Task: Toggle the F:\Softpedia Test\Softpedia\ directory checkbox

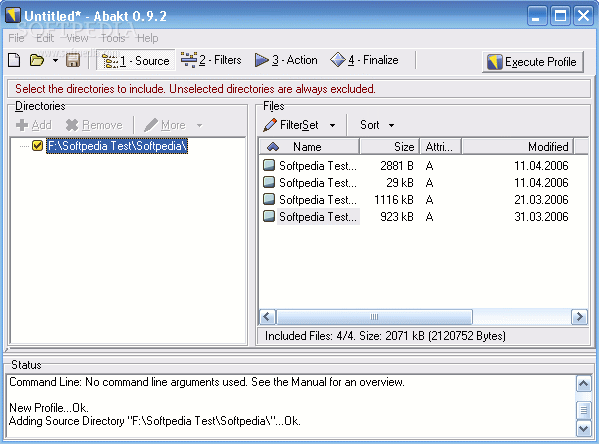Action: coord(37,146)
